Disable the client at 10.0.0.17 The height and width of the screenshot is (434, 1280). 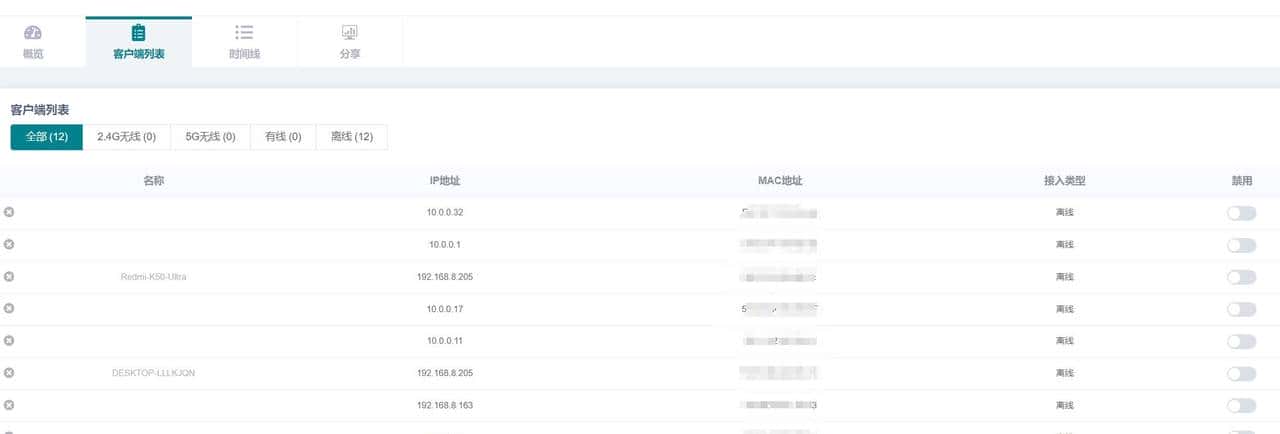[x=1241, y=310]
